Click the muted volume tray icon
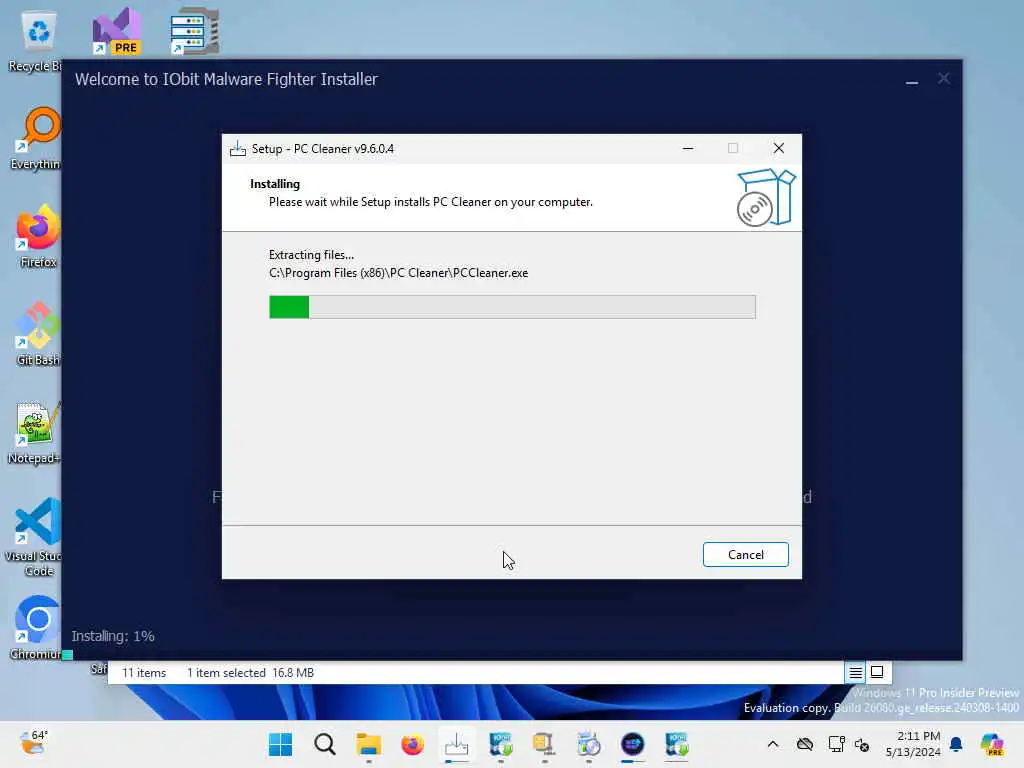The image size is (1024, 768). [862, 744]
